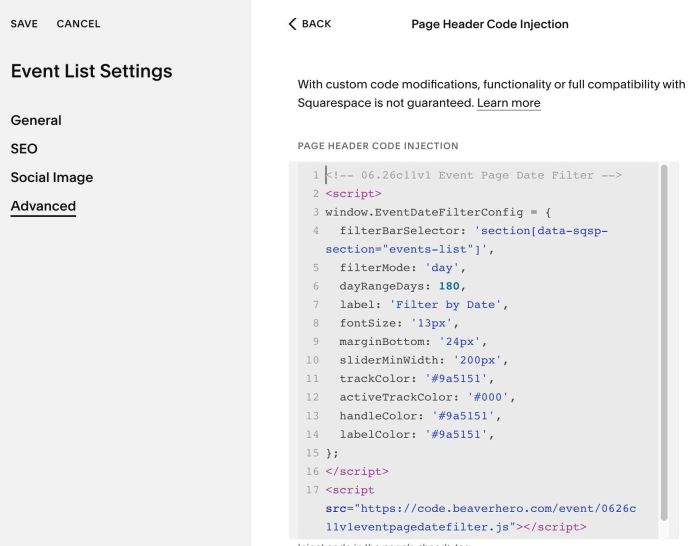Follow the Learn more link

click(508, 103)
